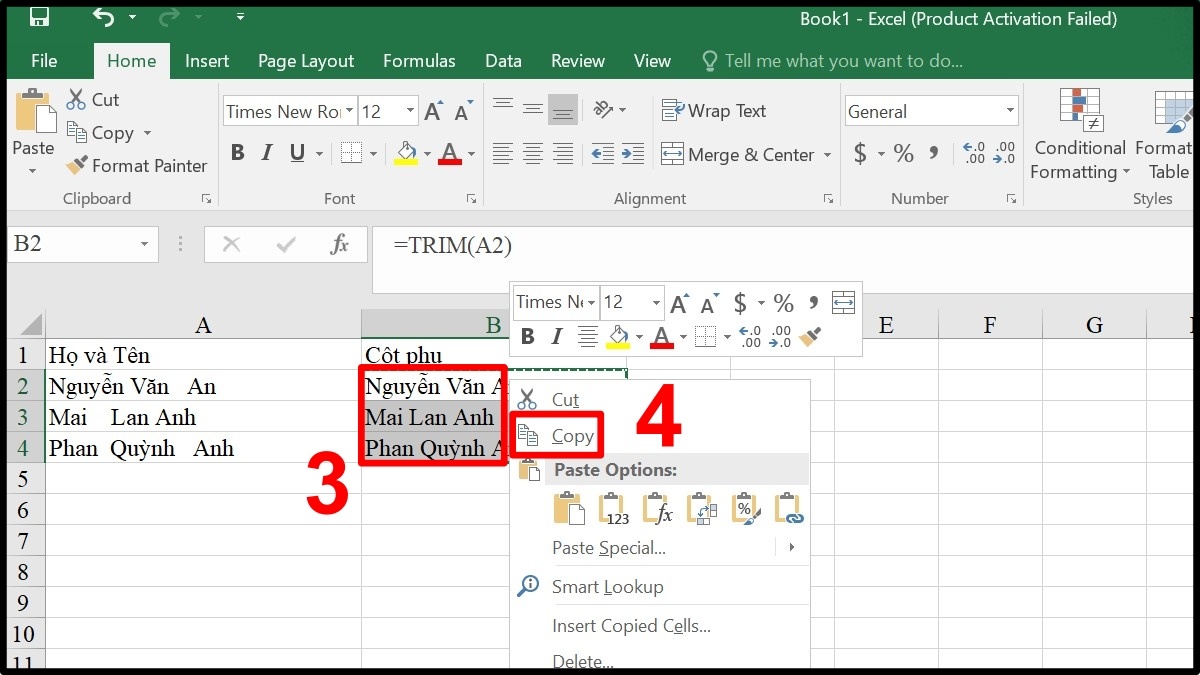Choose Copy from the context menu
1200x675 pixels.
click(x=572, y=437)
